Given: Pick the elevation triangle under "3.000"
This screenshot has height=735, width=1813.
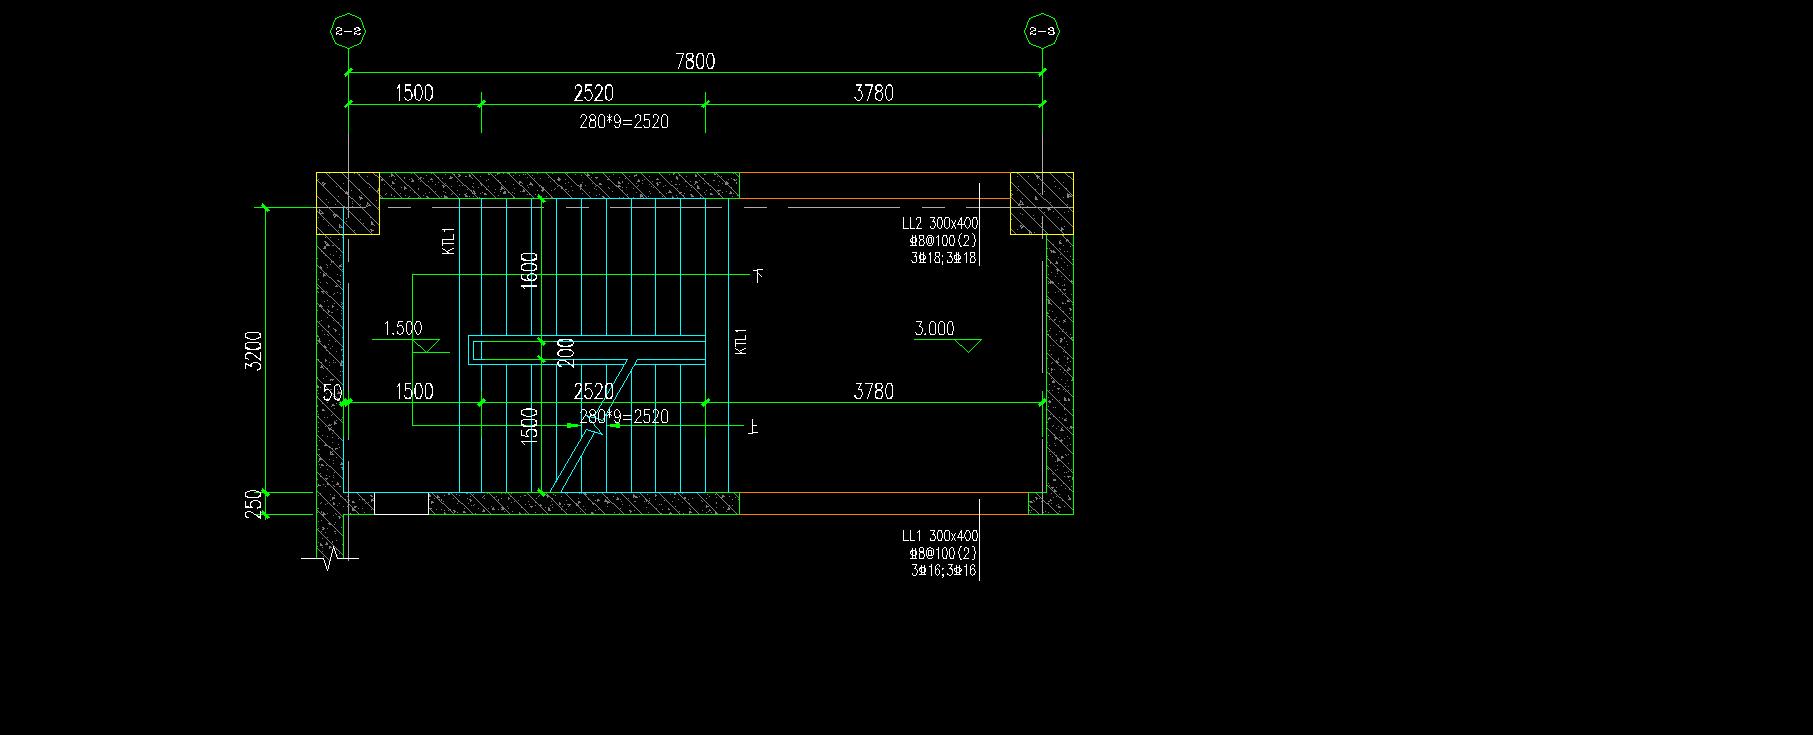Looking at the screenshot, I should [968, 346].
